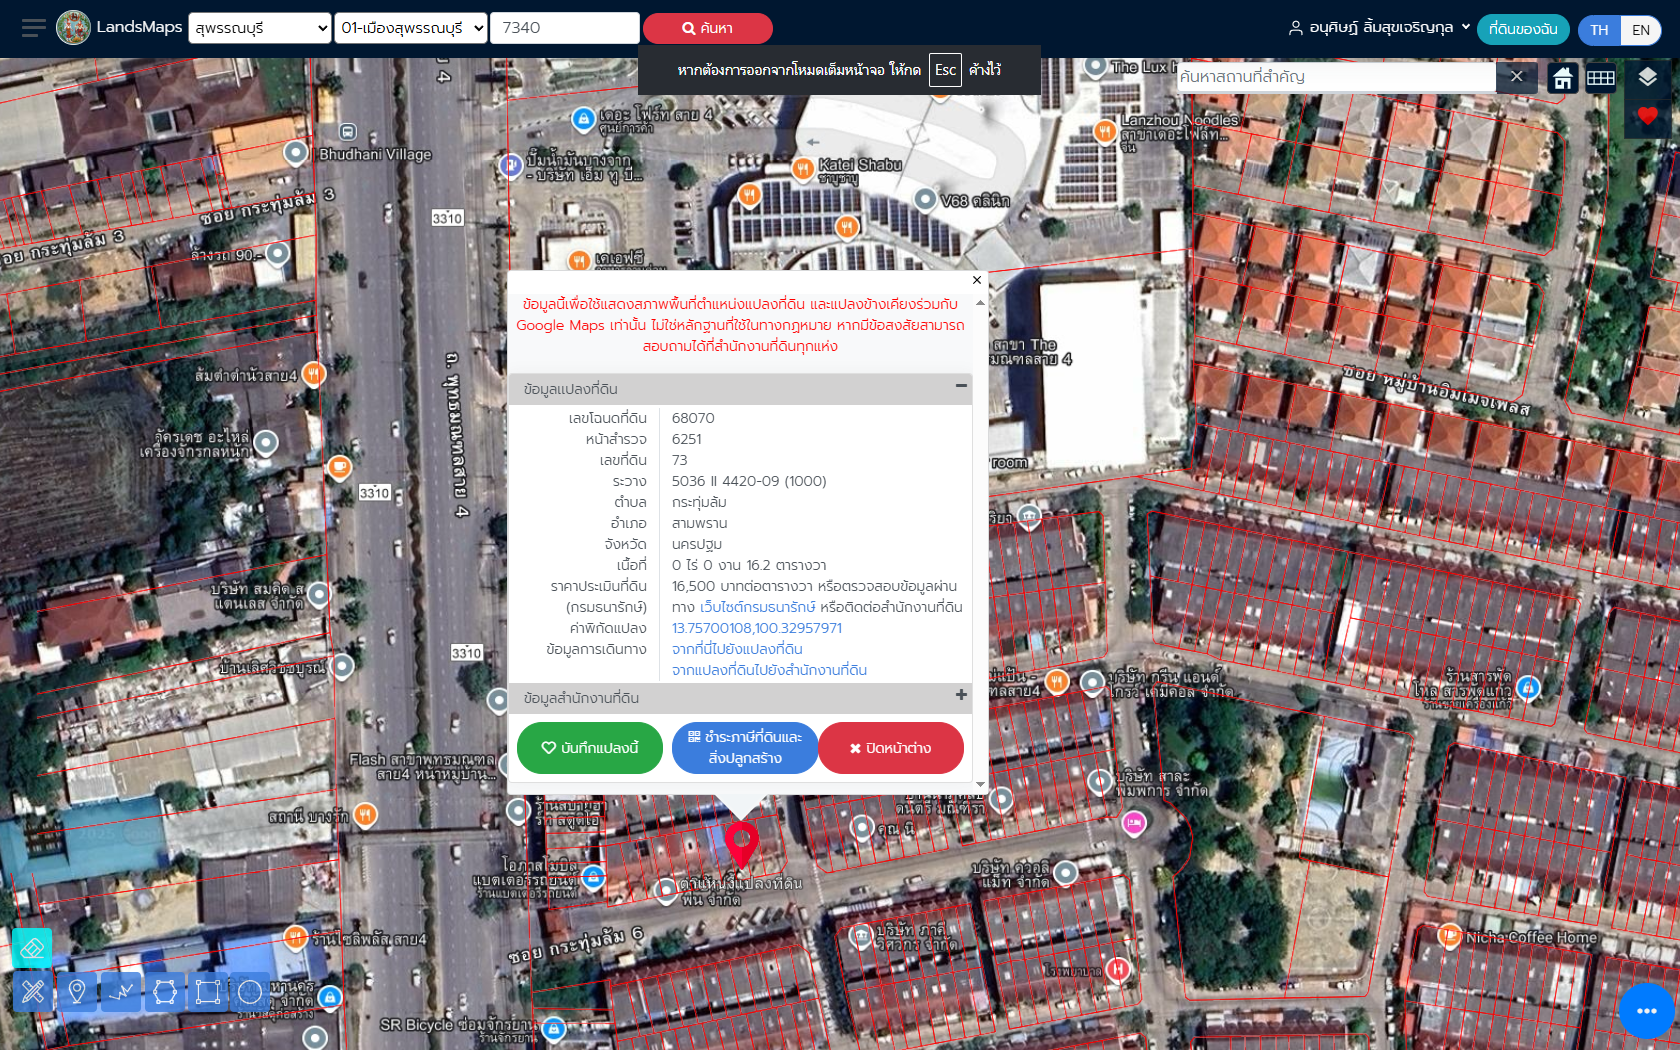1680x1050 pixels.
Task: Open the user account menu dropdown
Action: tap(1379, 28)
